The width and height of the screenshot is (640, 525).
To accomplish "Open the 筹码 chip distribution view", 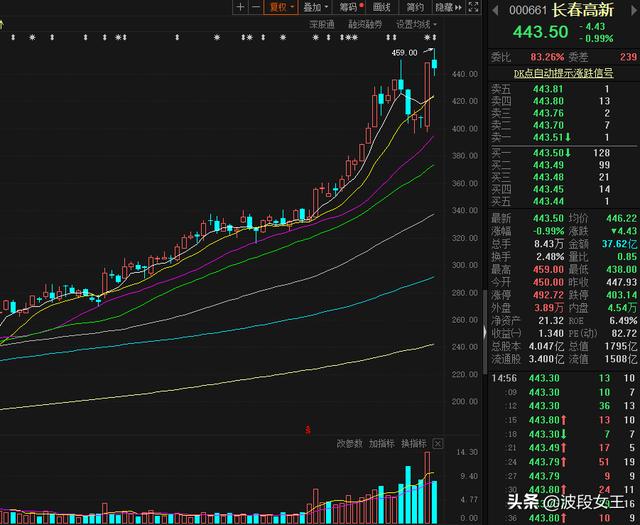I will 351,7.
